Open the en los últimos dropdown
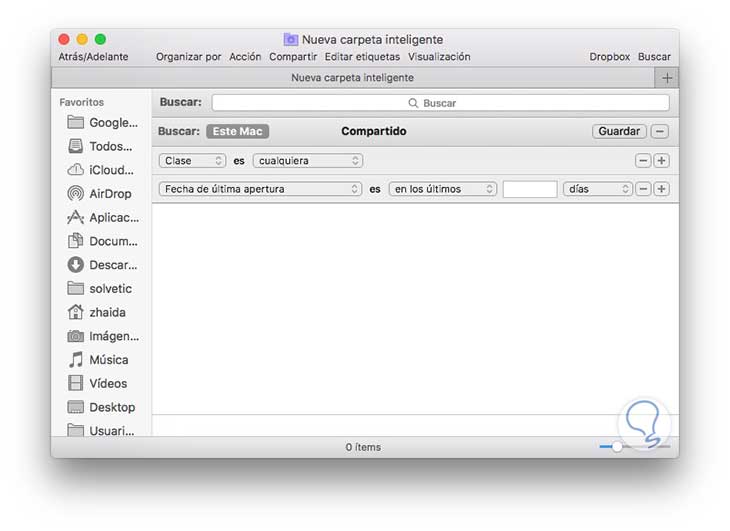Screen dimensions: 730x531 click(443, 189)
